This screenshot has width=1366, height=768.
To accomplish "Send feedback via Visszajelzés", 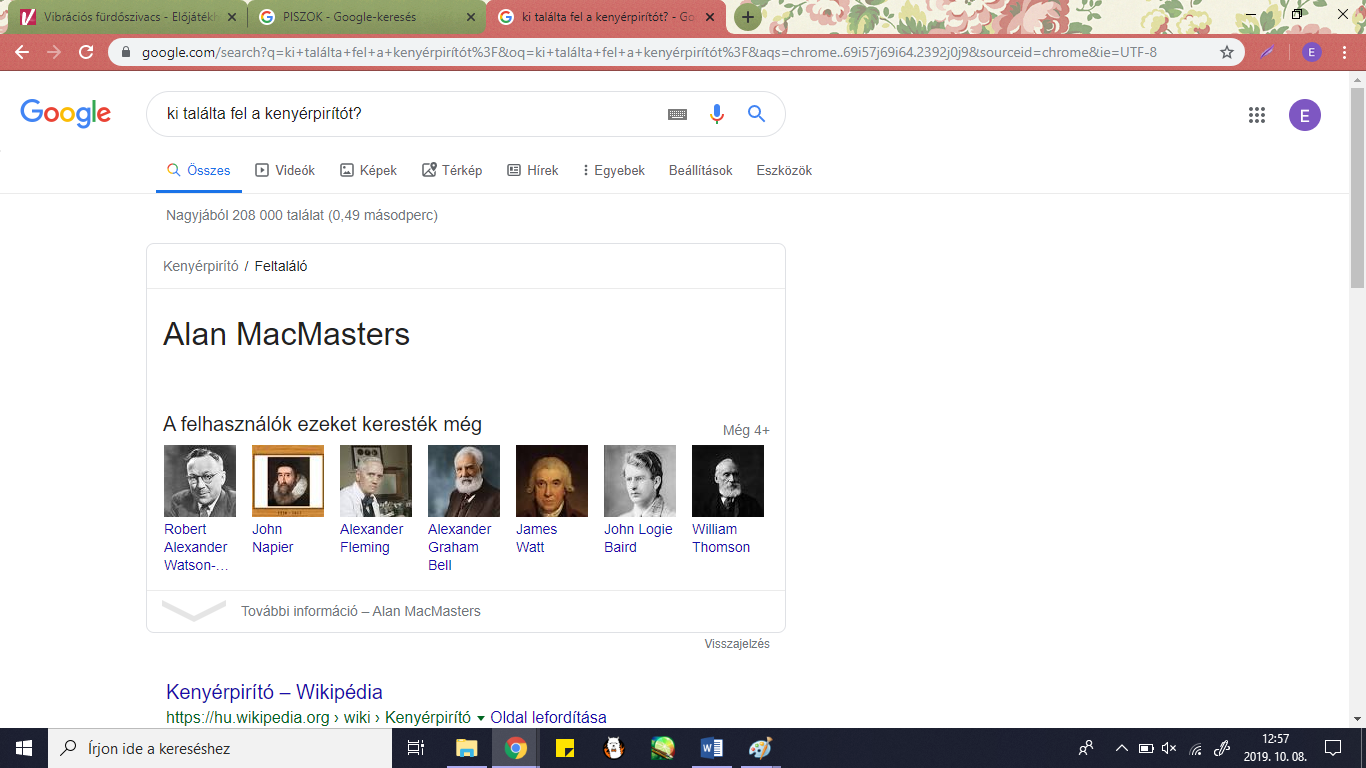I will tap(737, 644).
